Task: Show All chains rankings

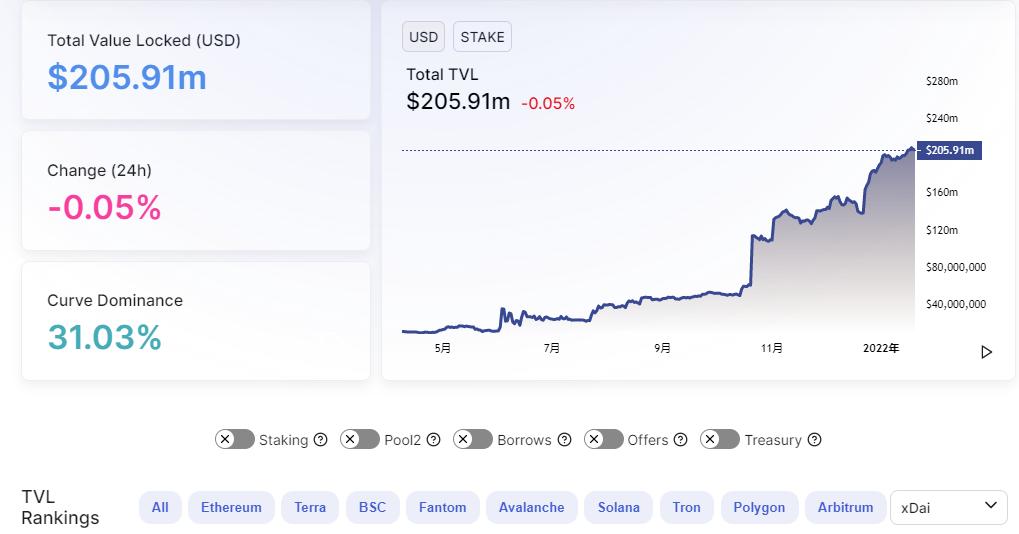Action: [160, 507]
